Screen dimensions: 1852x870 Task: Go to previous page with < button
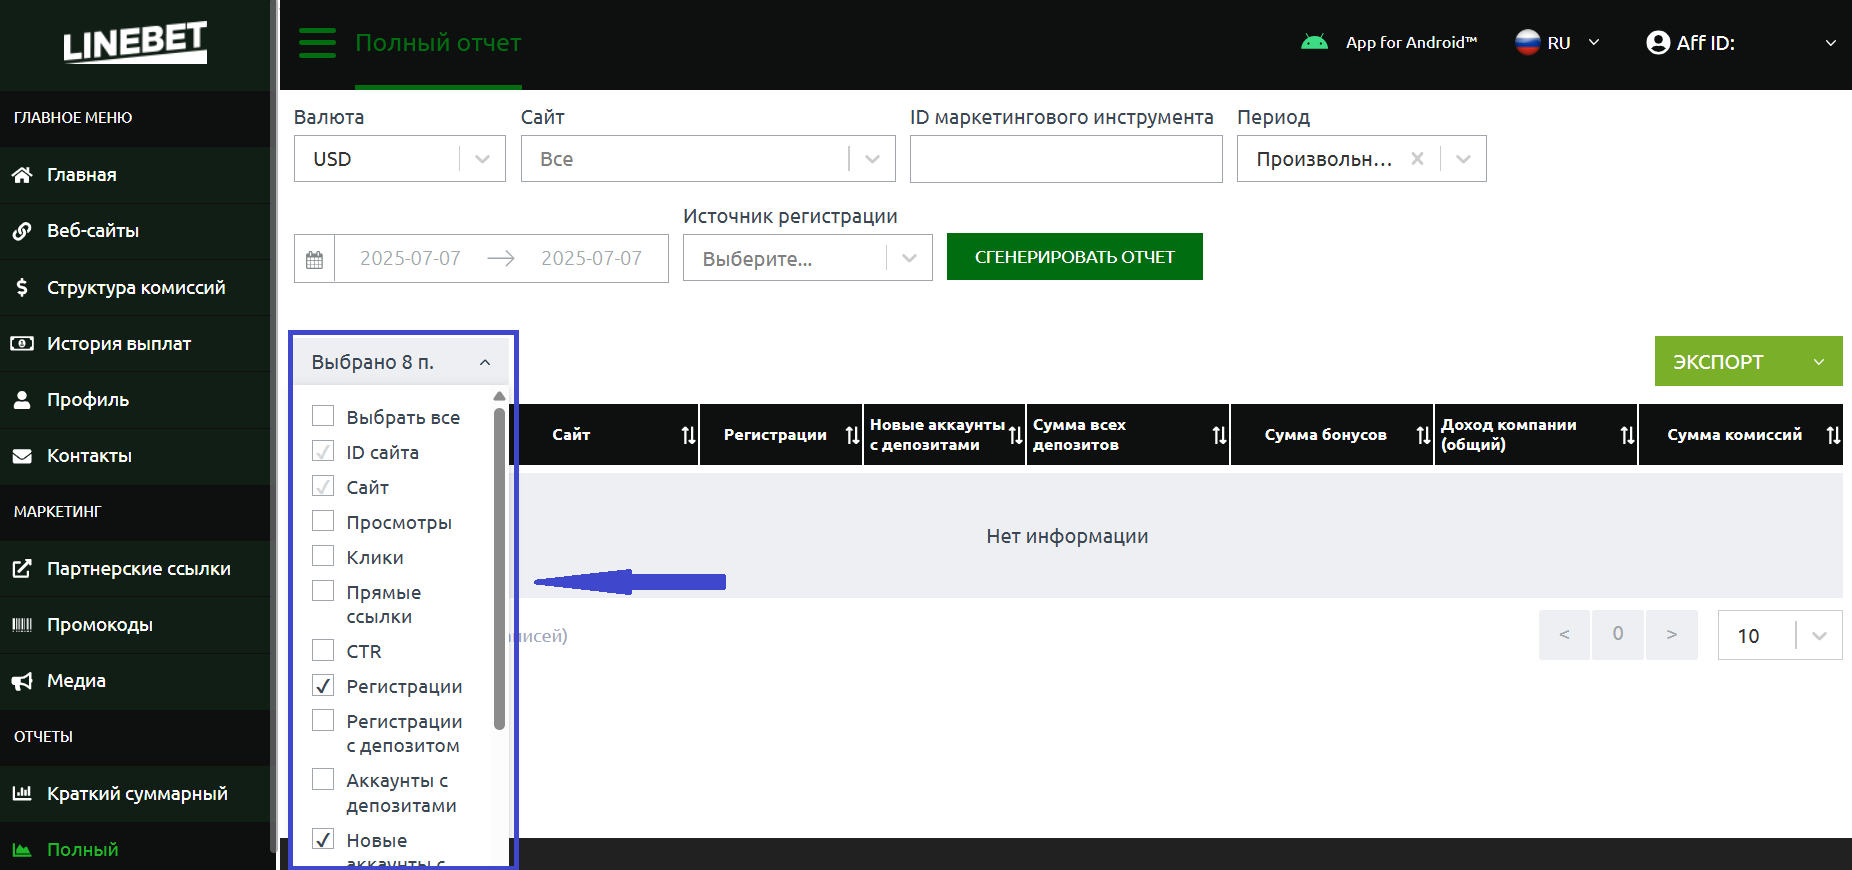point(1564,634)
